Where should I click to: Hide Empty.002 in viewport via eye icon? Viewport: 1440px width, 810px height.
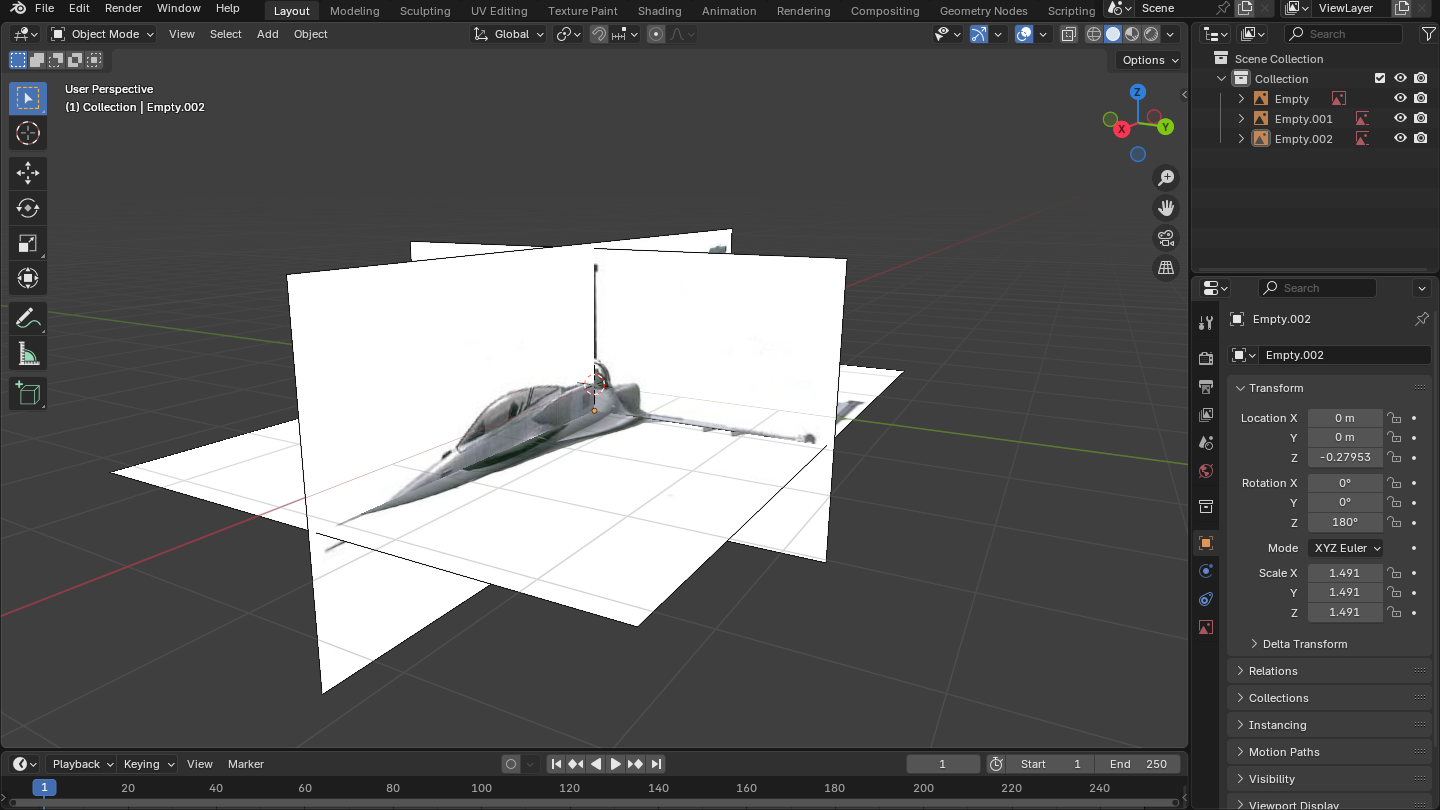pos(1400,138)
